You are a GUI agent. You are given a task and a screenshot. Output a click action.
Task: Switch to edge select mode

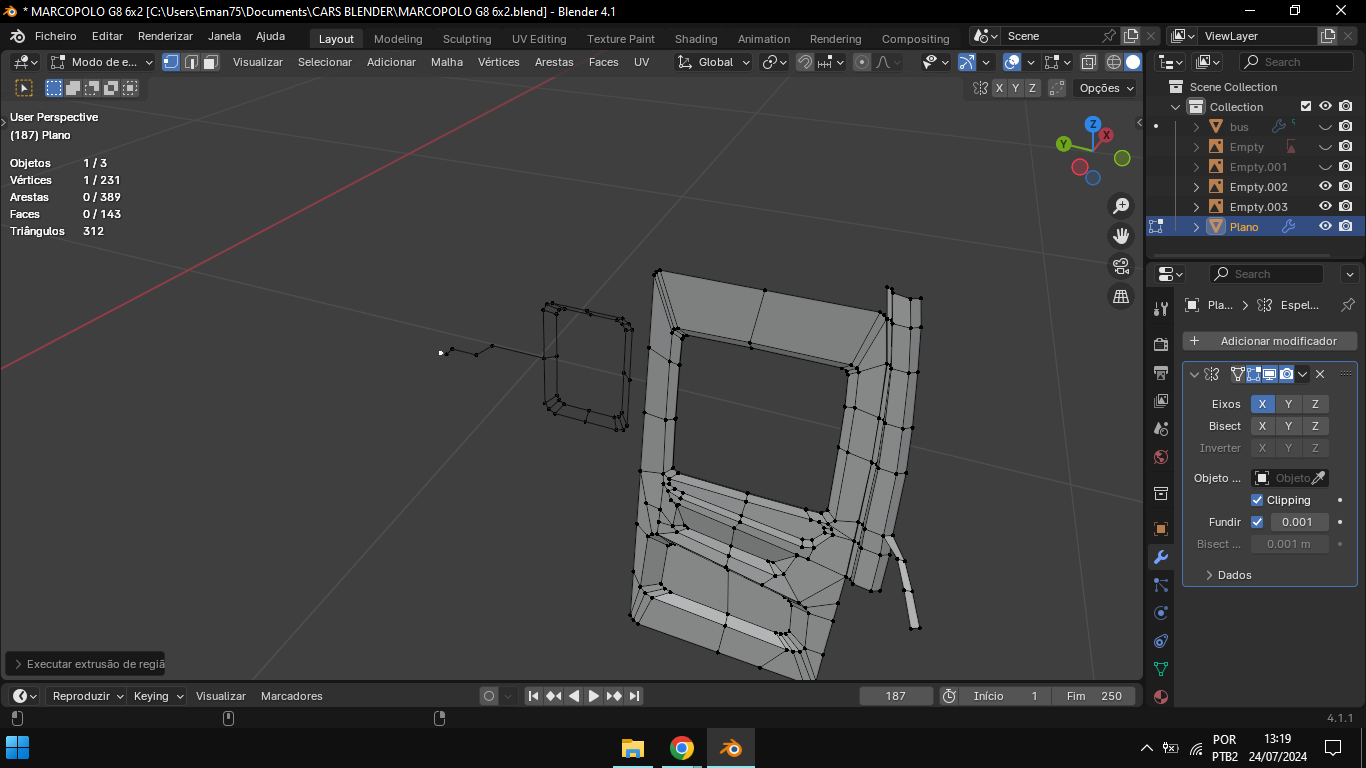coord(191,62)
